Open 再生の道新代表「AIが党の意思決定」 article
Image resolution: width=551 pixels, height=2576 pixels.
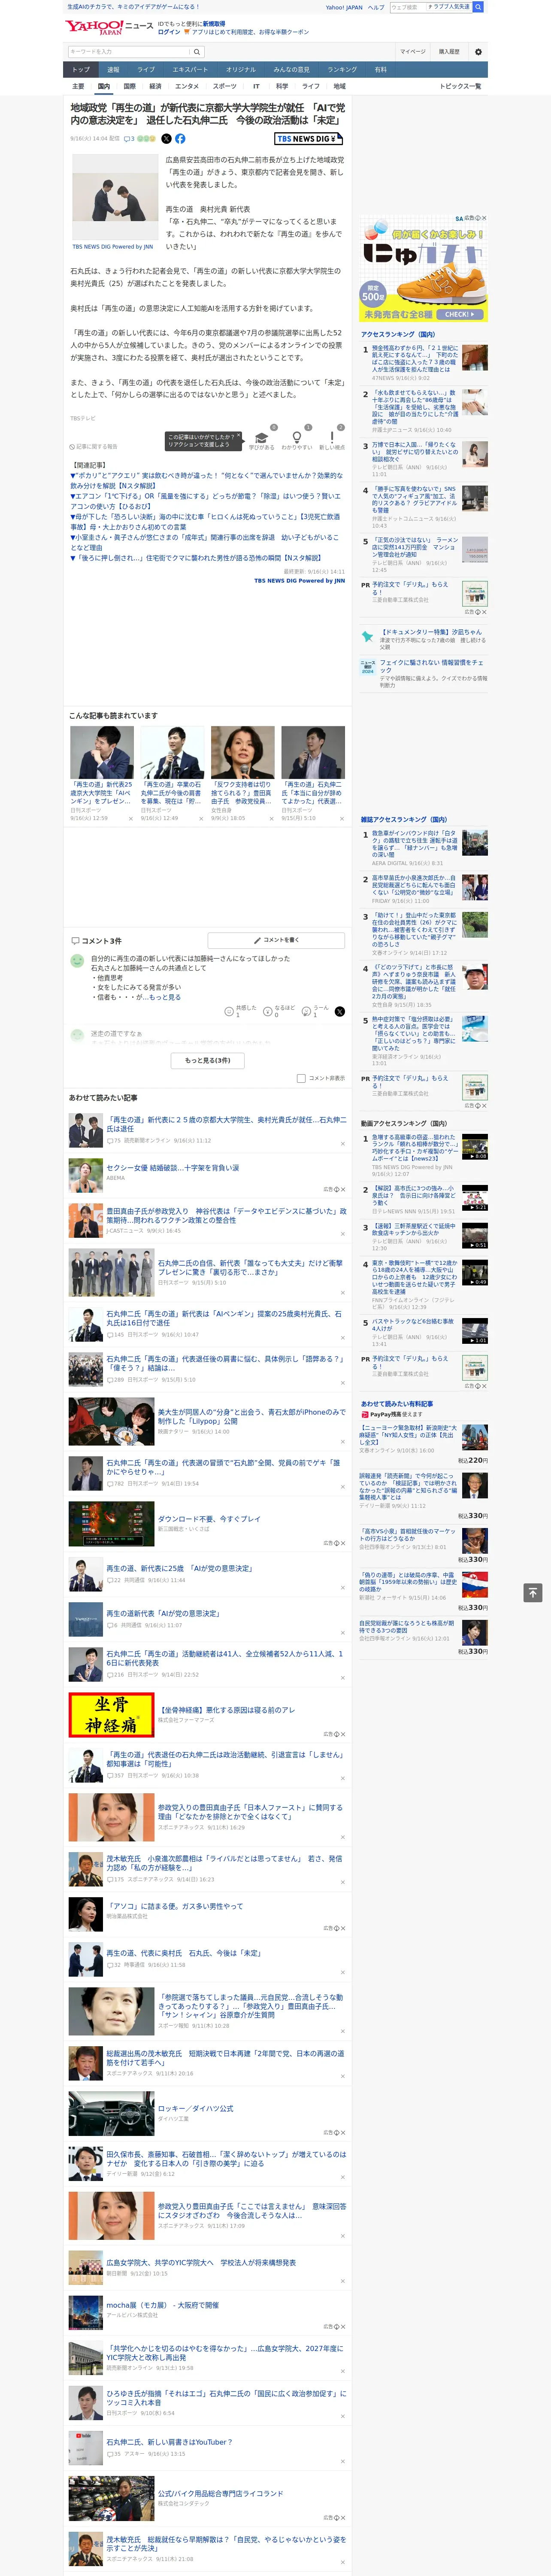[163, 1613]
